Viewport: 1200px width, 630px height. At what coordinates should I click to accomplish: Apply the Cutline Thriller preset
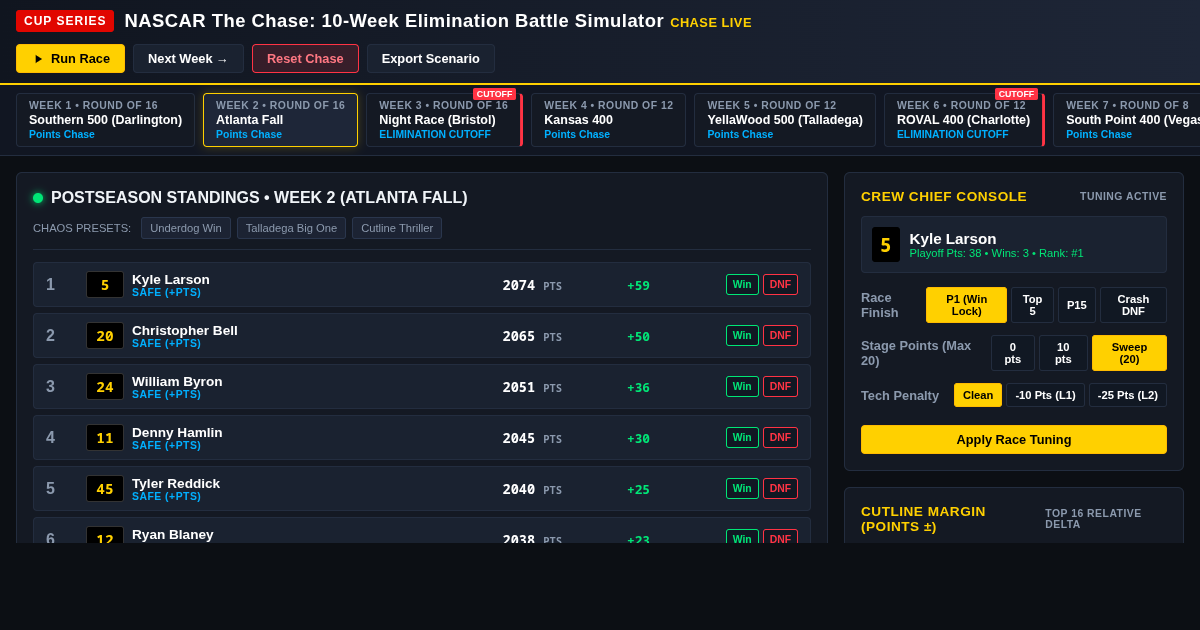[x=397, y=228]
